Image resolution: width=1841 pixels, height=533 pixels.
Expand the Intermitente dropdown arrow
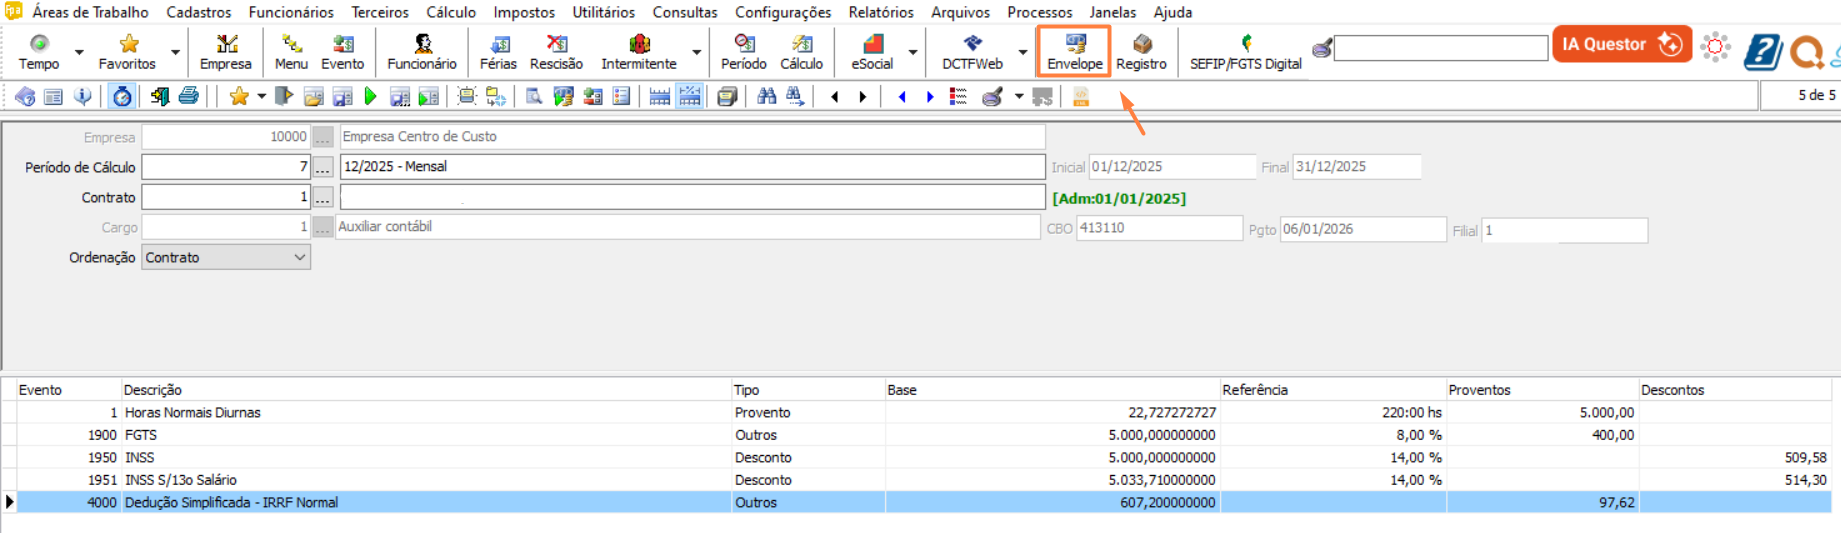click(697, 52)
